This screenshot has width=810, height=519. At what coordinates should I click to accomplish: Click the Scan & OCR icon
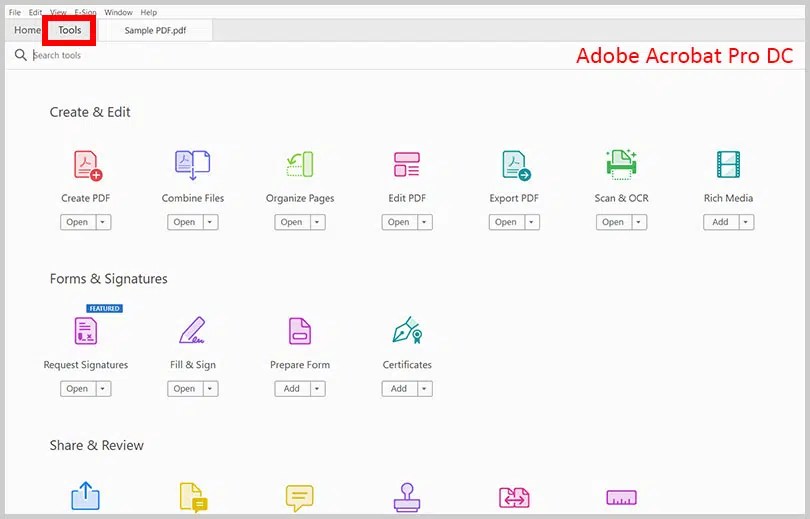coord(621,164)
